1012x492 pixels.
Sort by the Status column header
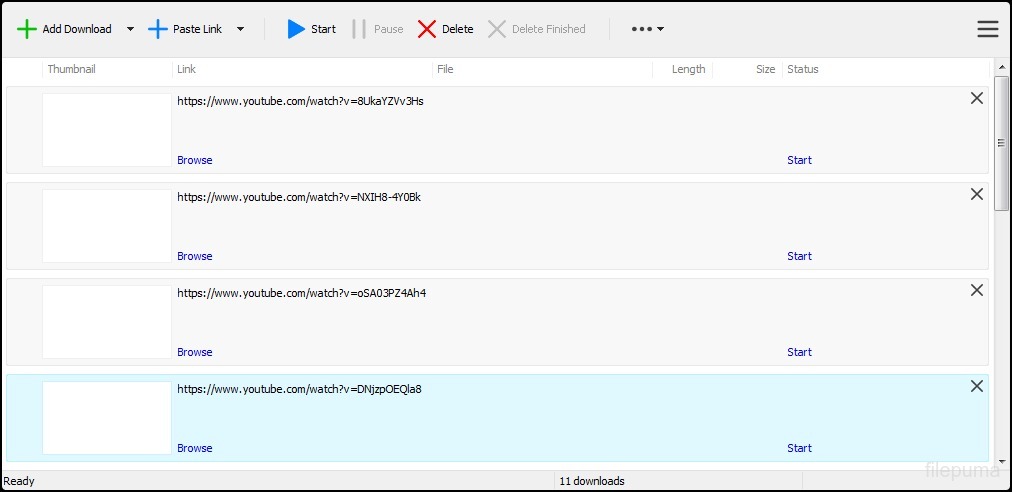(x=802, y=69)
